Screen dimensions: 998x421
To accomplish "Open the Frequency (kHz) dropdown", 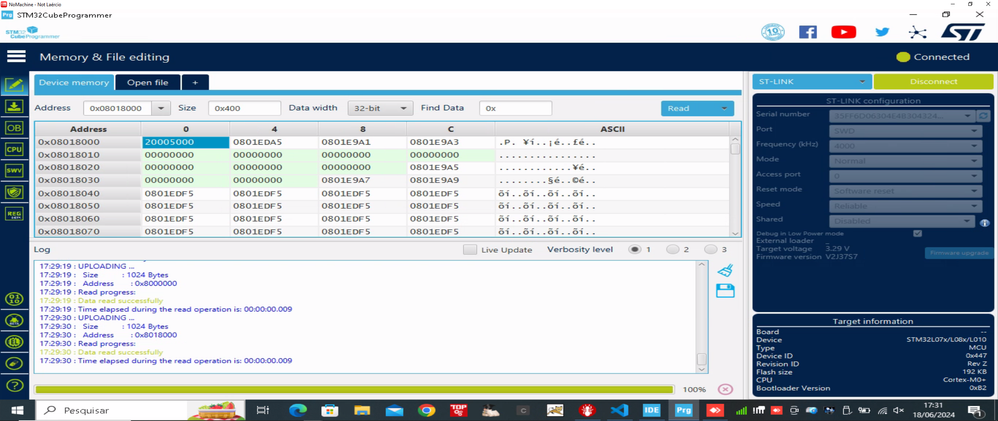I will click(x=905, y=145).
